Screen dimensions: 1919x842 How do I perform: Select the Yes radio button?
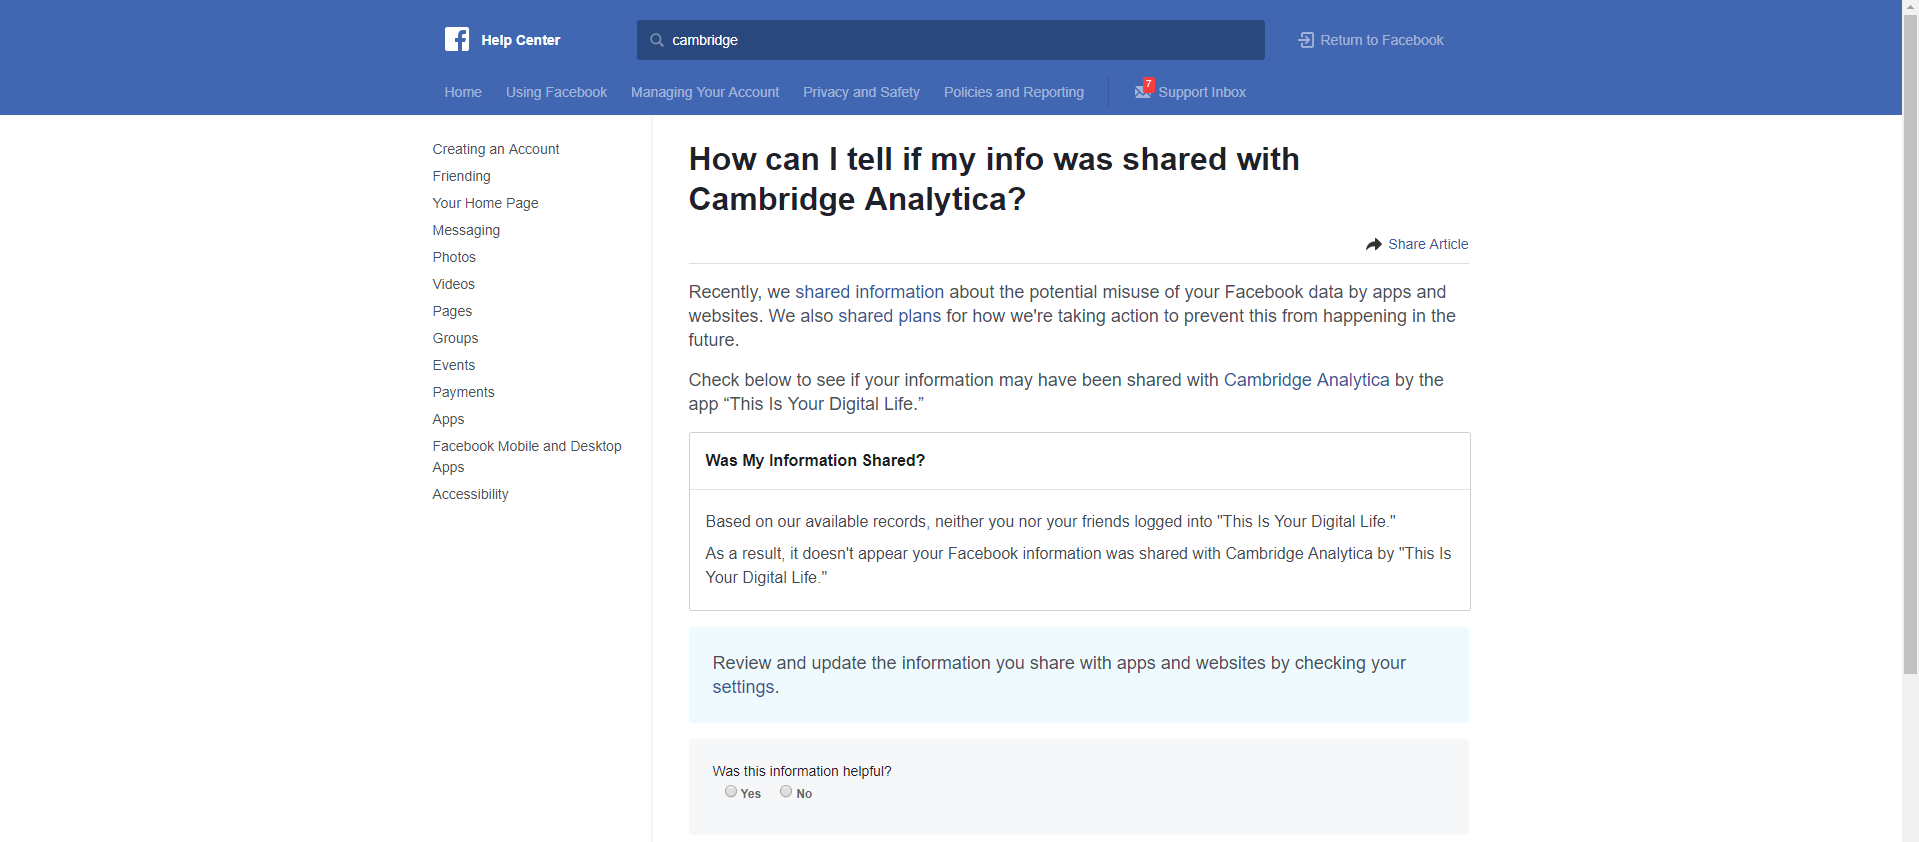coord(731,791)
